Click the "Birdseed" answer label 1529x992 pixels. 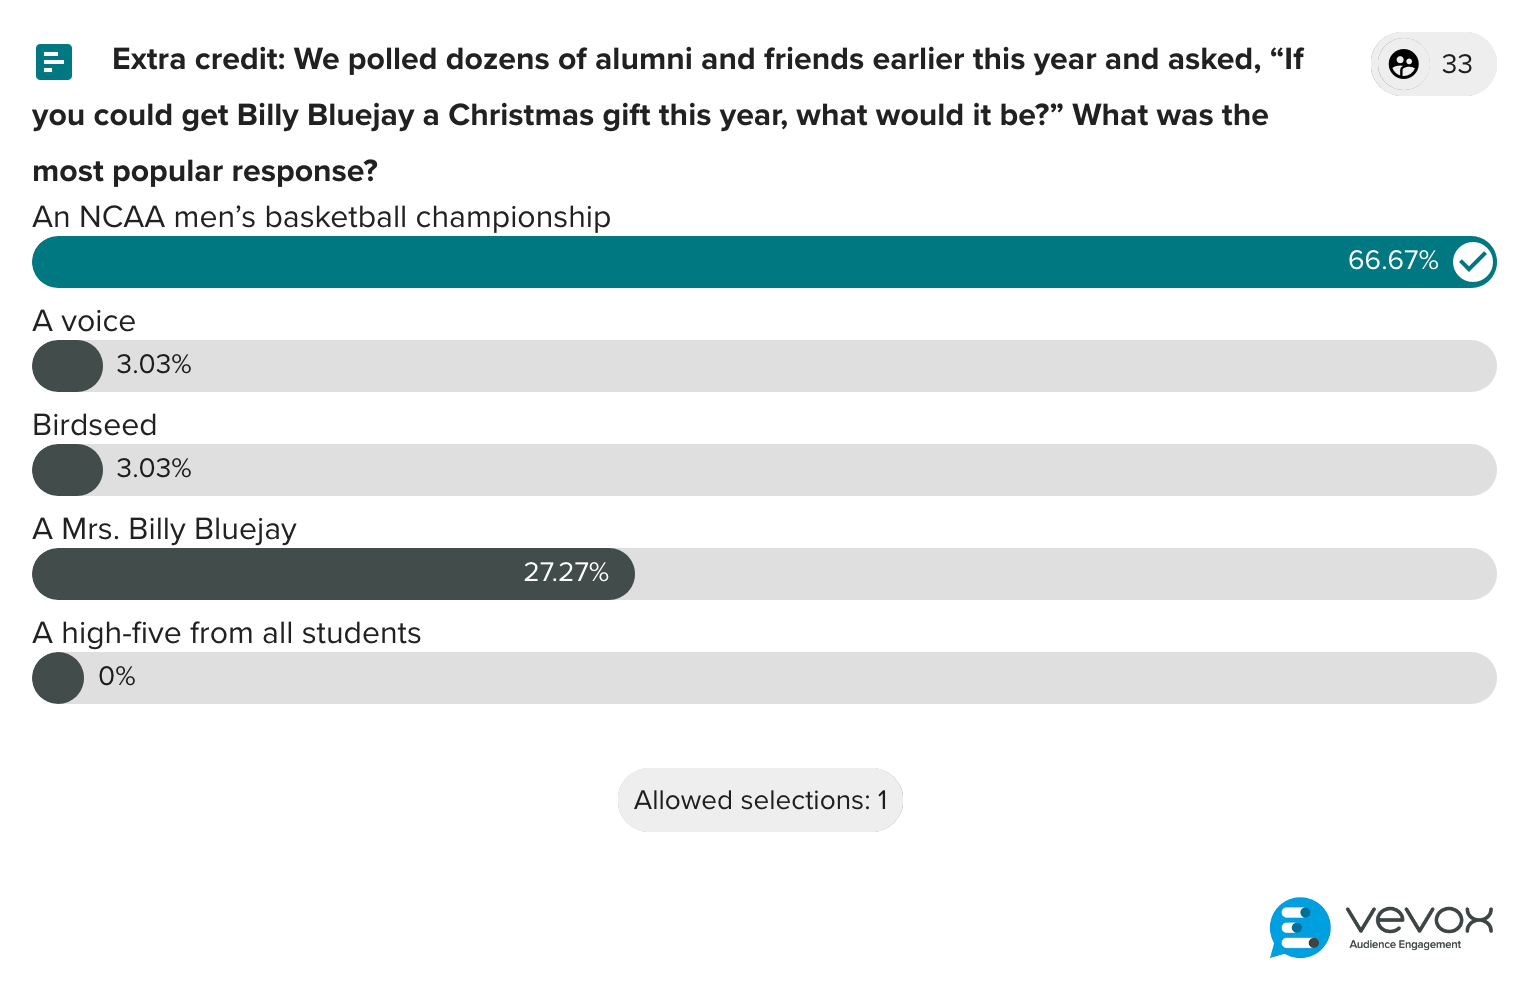(x=94, y=425)
